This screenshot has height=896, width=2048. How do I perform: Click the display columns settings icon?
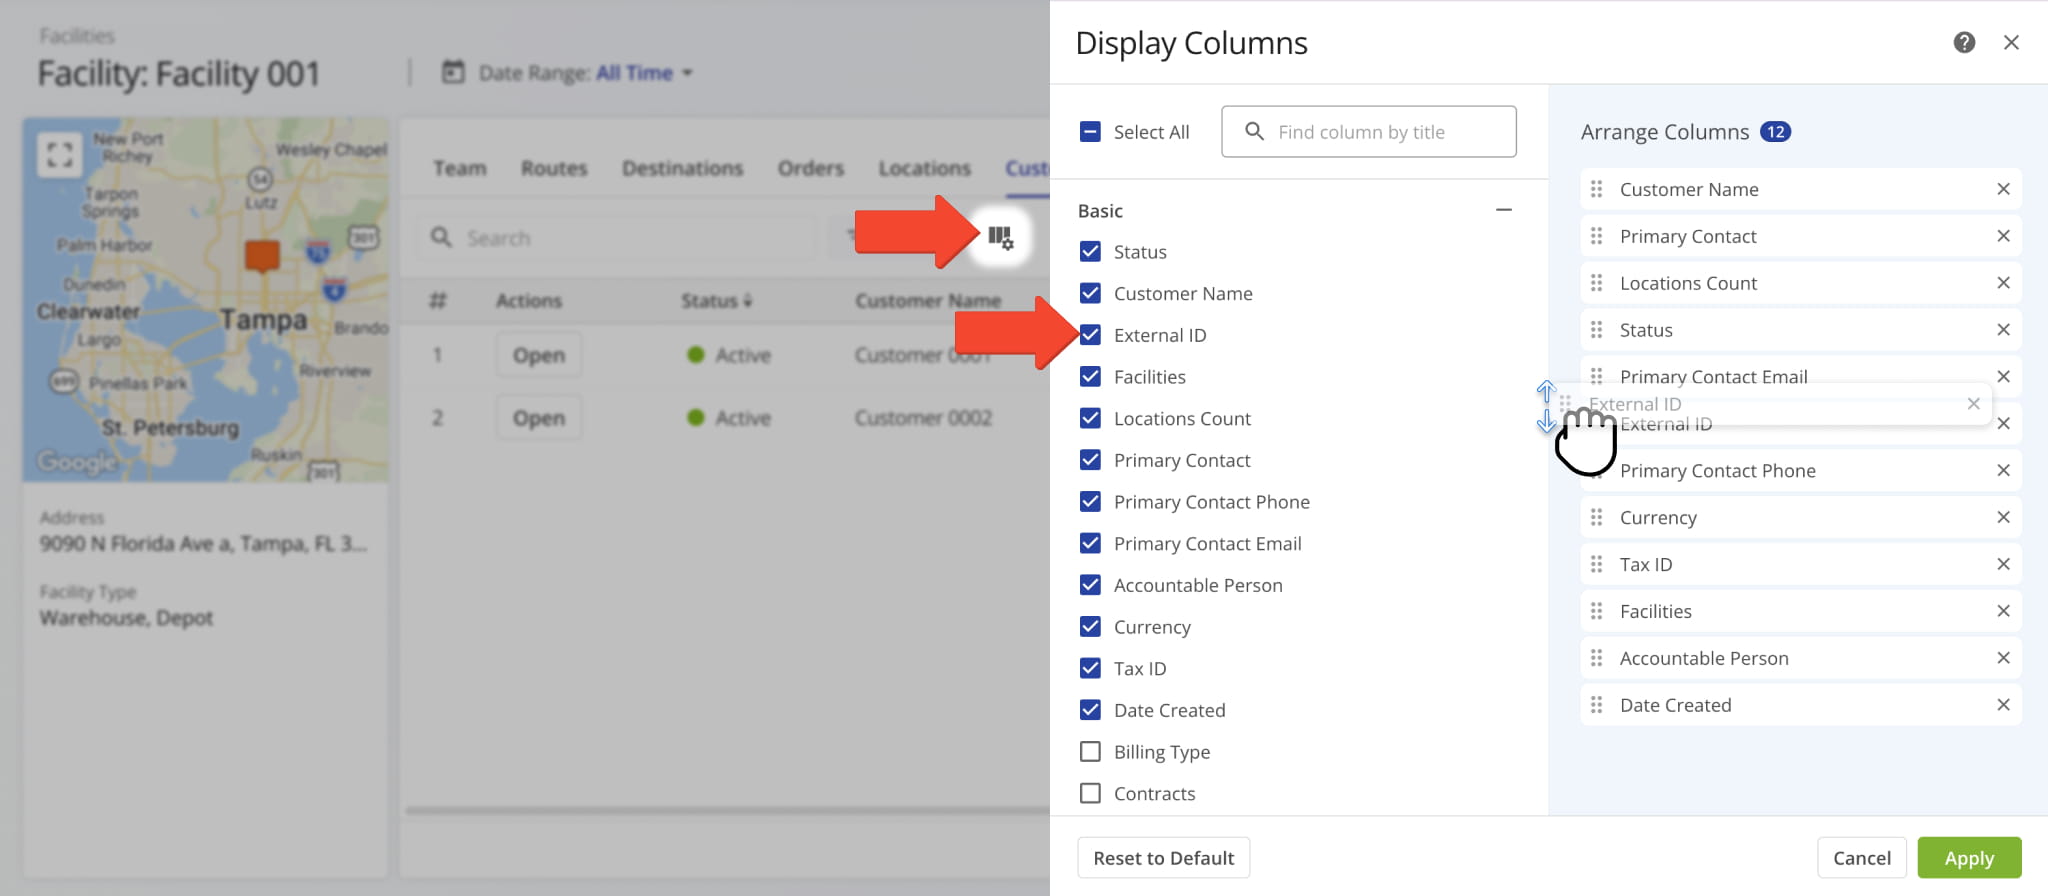(1000, 237)
